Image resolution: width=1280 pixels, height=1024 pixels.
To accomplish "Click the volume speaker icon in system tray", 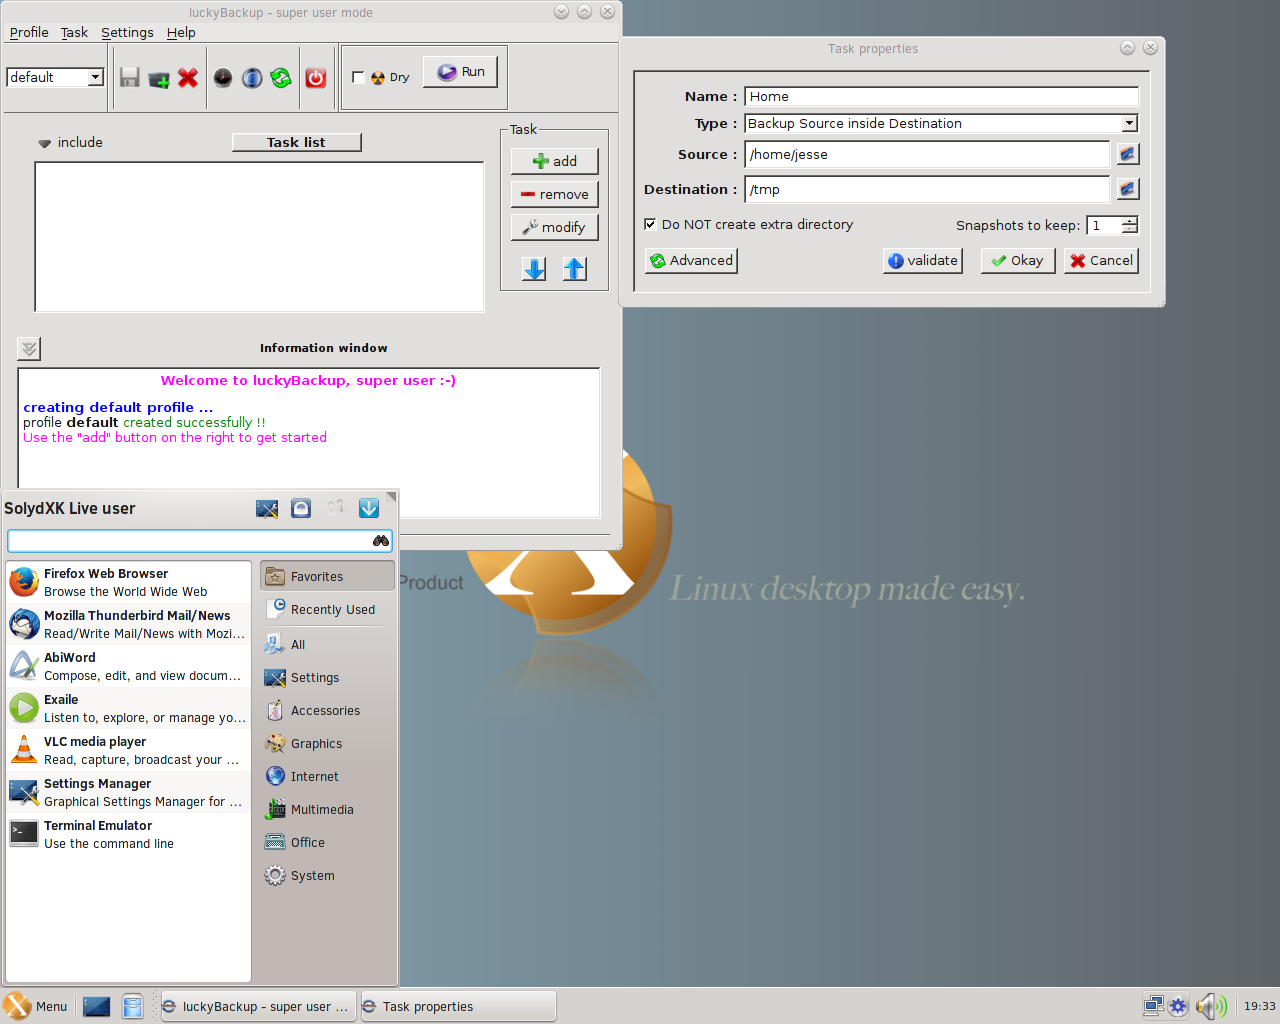I will [x=1211, y=1006].
